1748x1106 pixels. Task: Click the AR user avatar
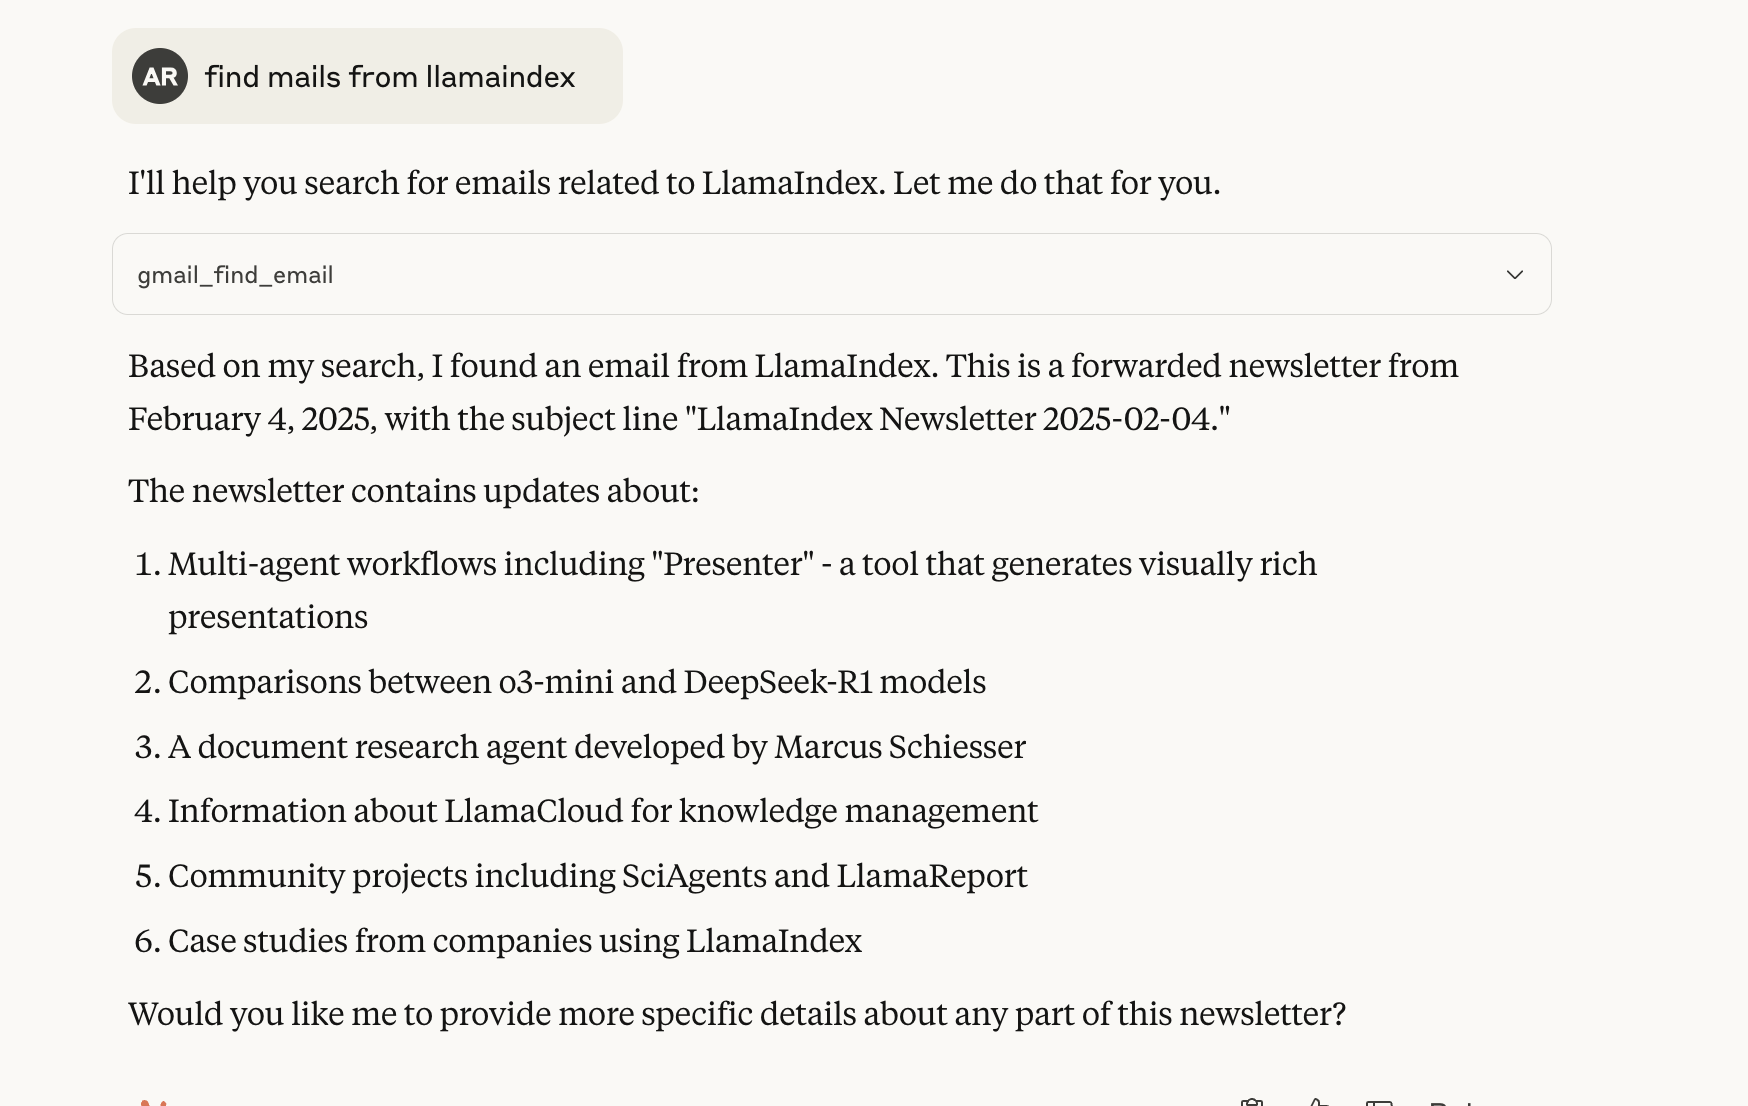(x=160, y=76)
